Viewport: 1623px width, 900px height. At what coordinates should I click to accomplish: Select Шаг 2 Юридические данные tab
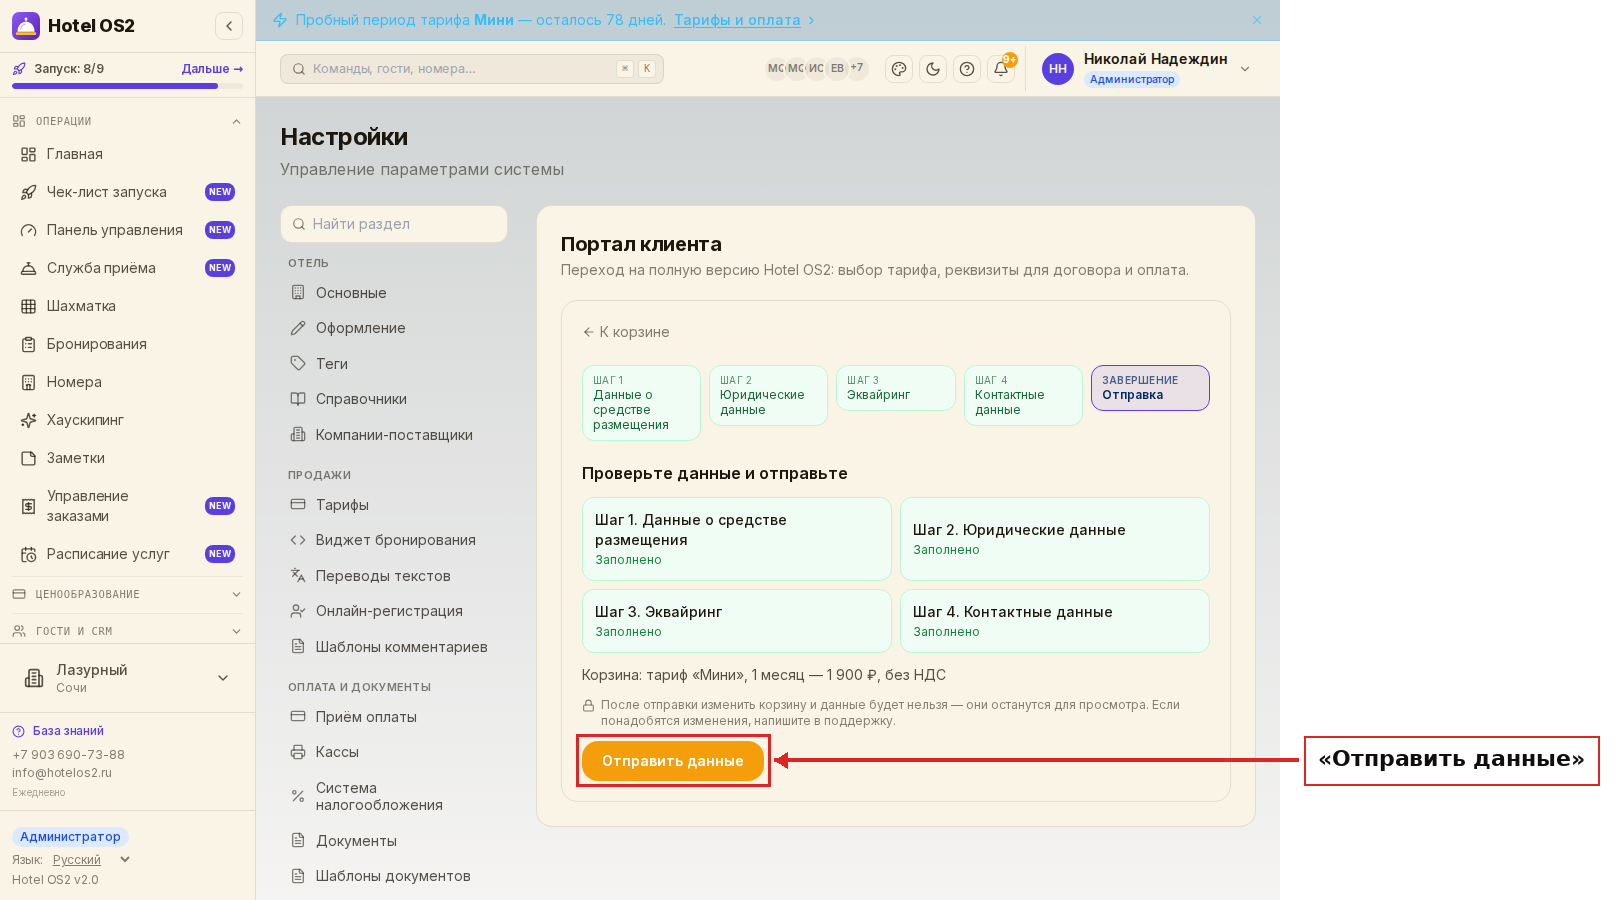[x=768, y=395]
